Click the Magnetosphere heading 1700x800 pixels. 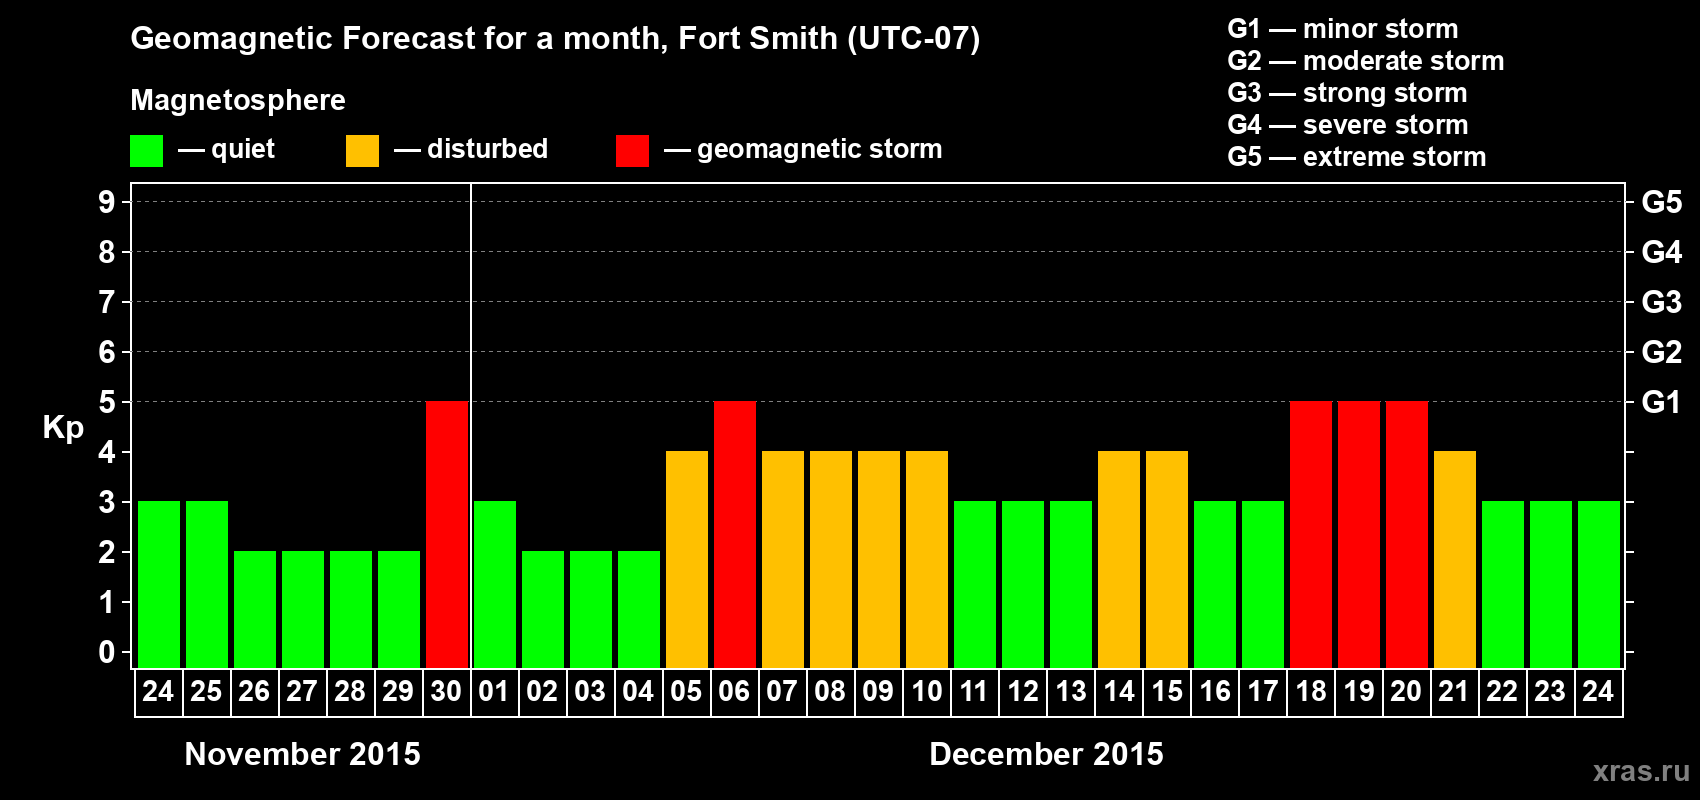[238, 100]
